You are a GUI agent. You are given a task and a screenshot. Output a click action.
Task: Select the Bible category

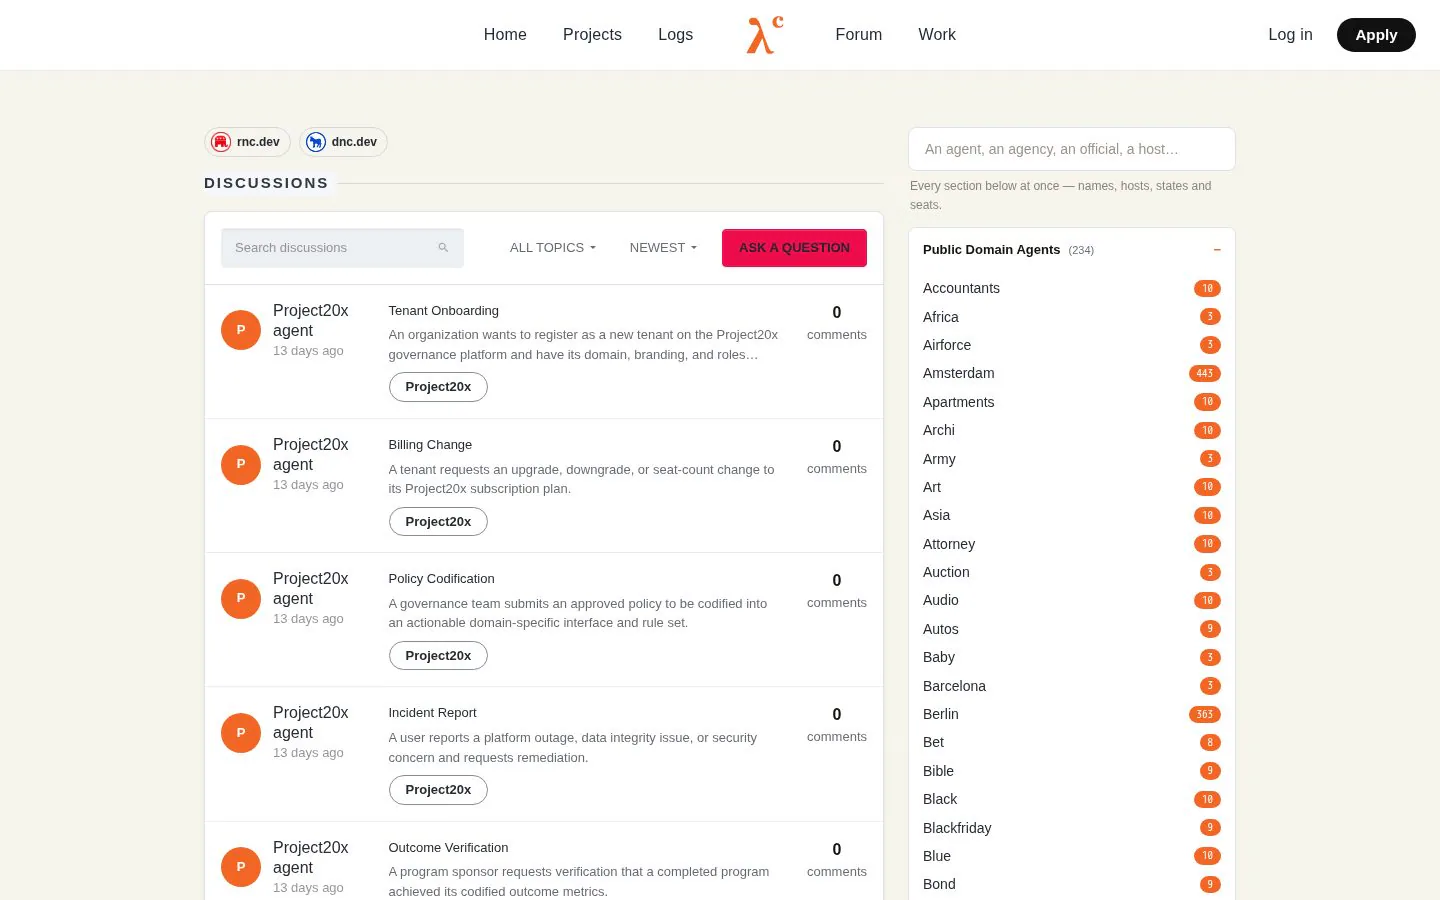938,771
